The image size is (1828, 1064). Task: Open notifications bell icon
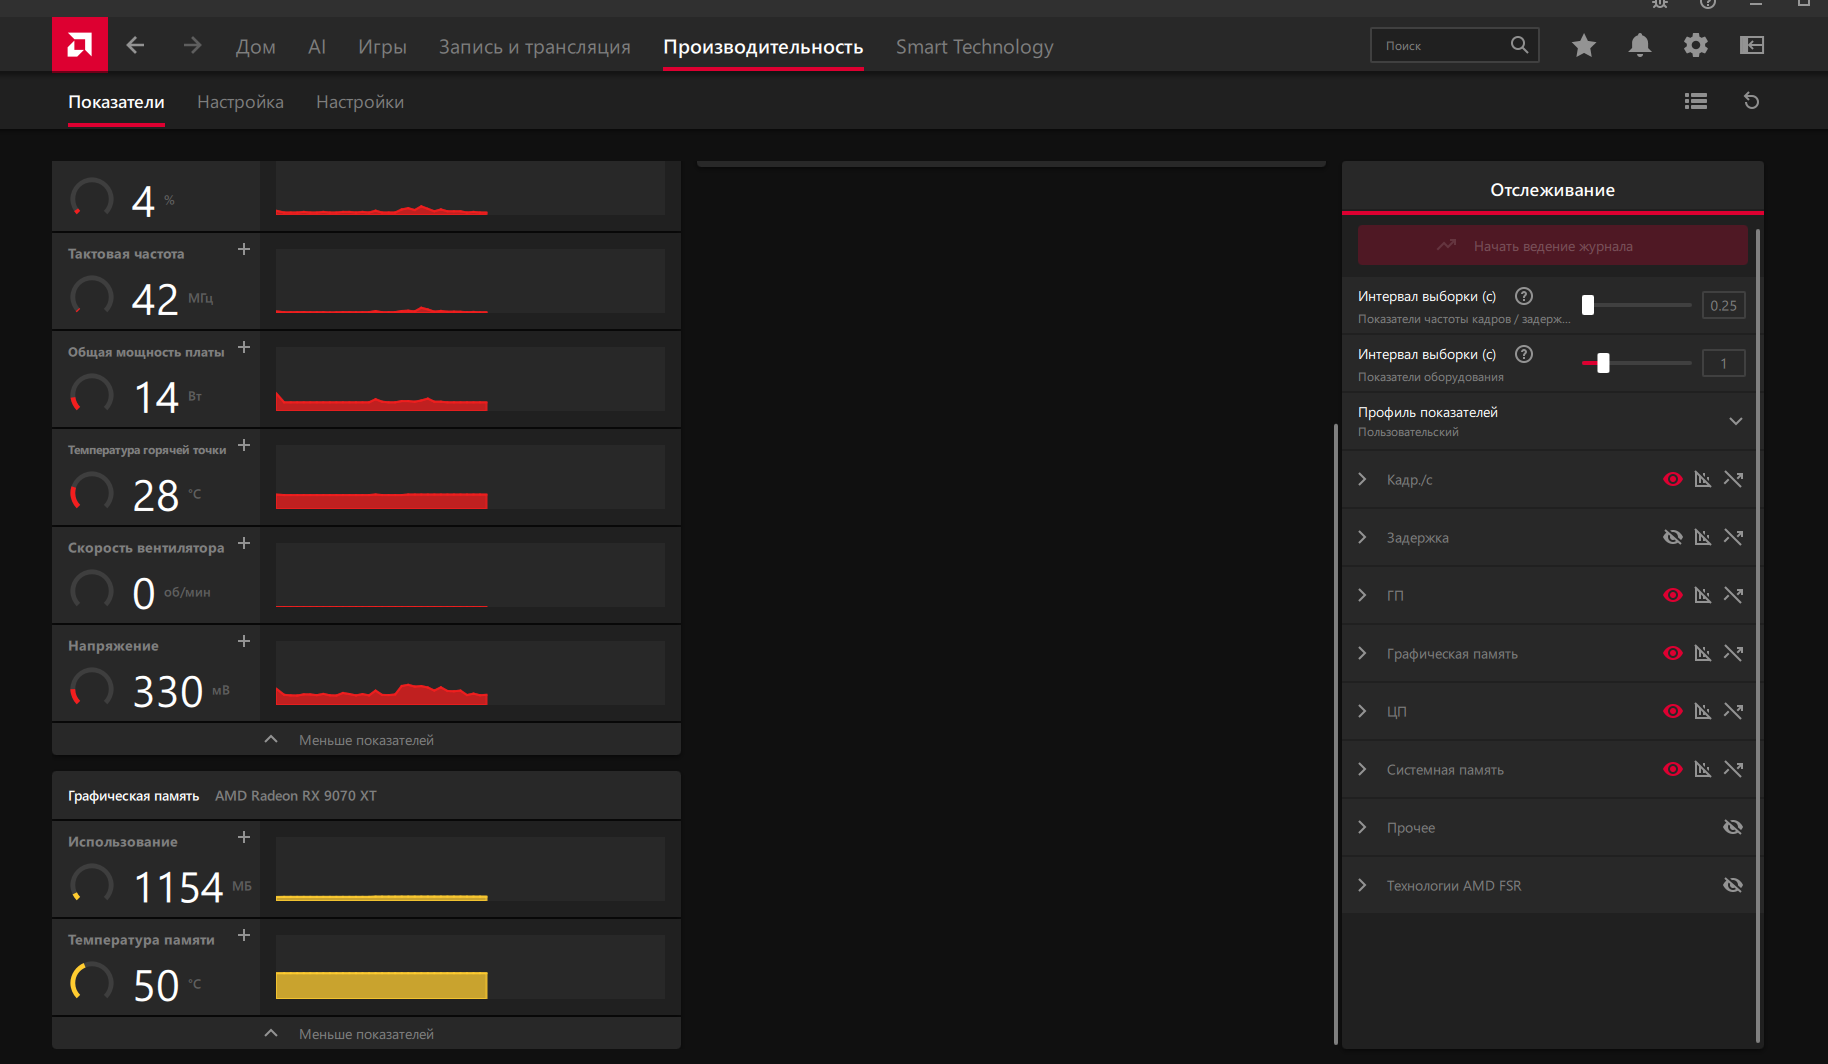[x=1640, y=45]
